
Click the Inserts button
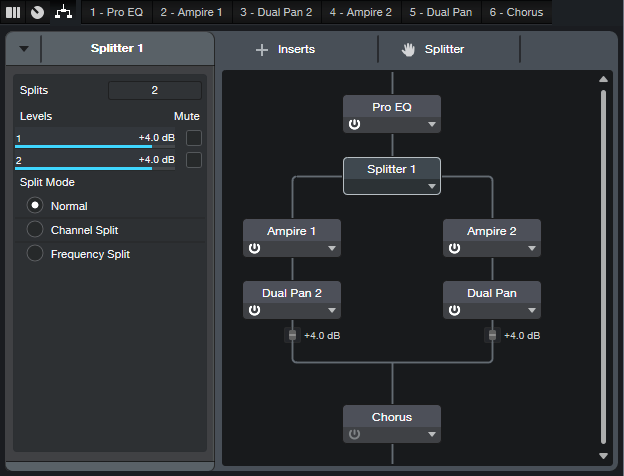pyautogui.click(x=296, y=49)
